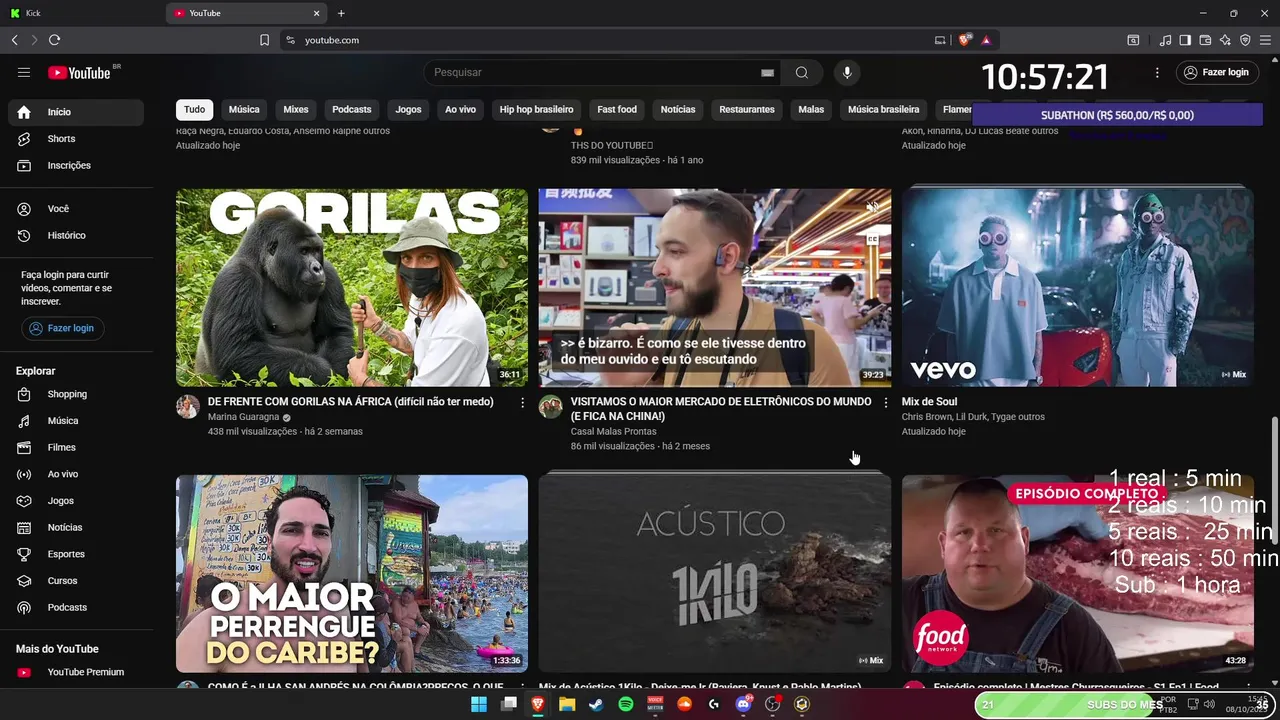Open the Mix de Soul vevo thumbnail

point(1078,287)
